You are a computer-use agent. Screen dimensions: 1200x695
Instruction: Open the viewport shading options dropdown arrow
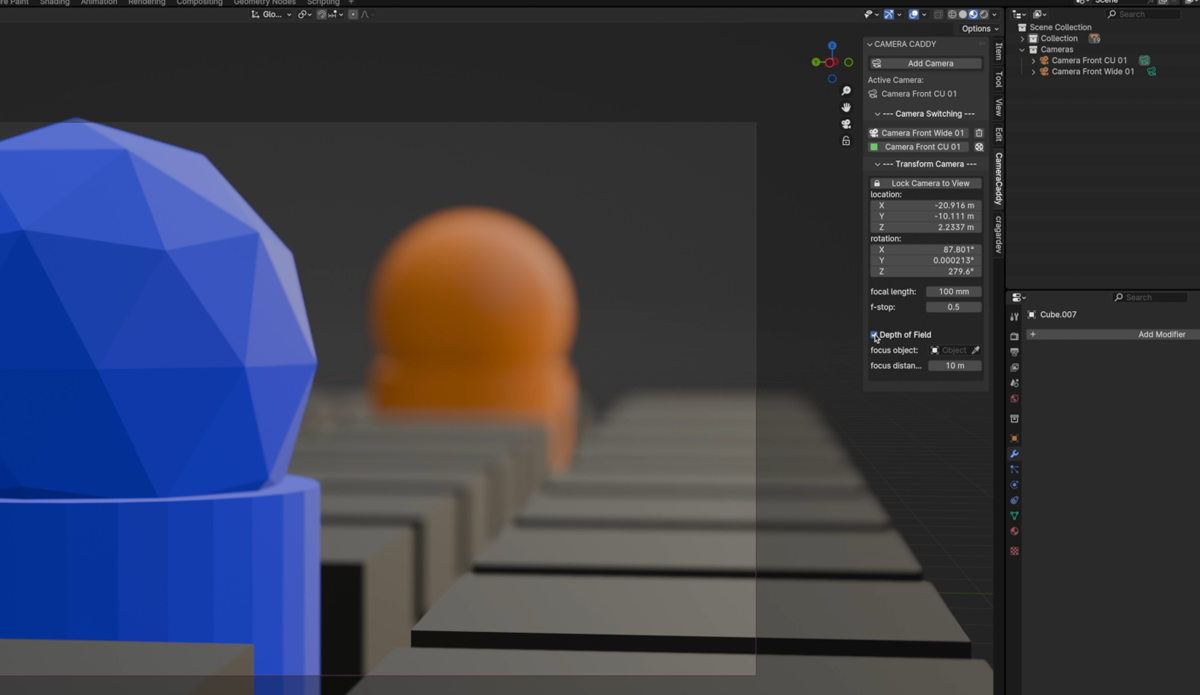pos(995,15)
